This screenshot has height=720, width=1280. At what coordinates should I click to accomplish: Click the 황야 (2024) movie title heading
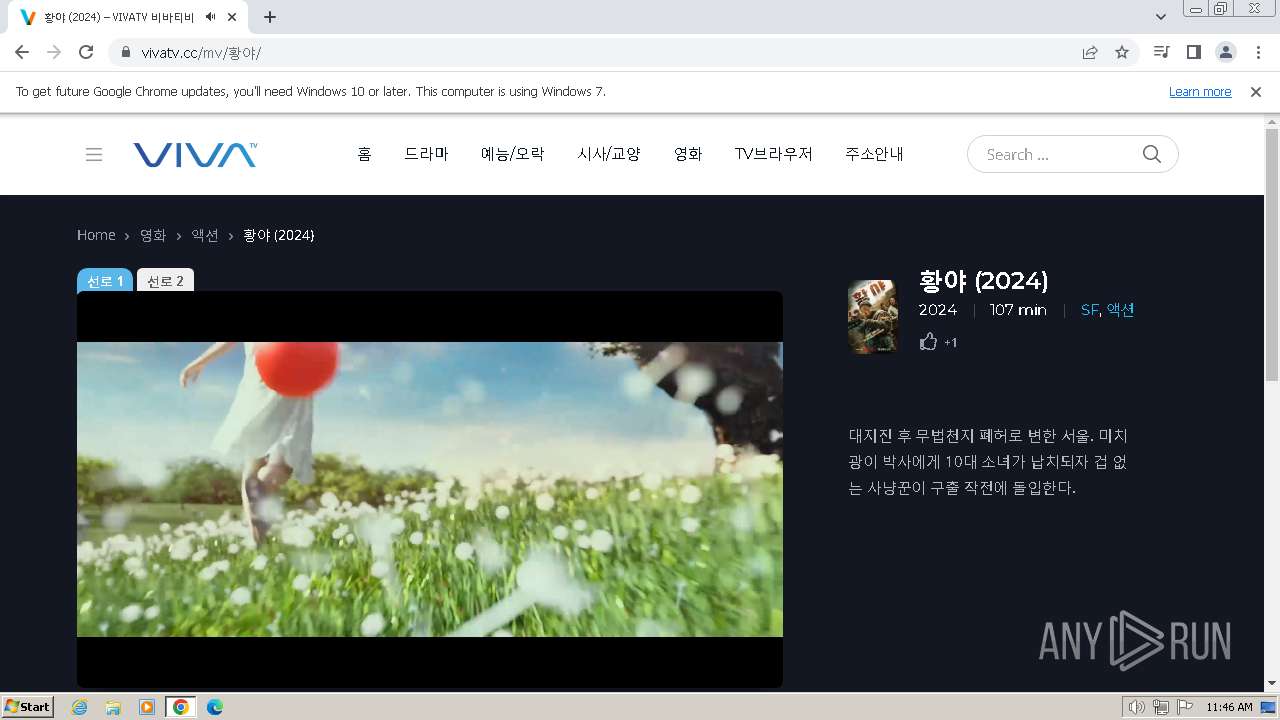[983, 280]
